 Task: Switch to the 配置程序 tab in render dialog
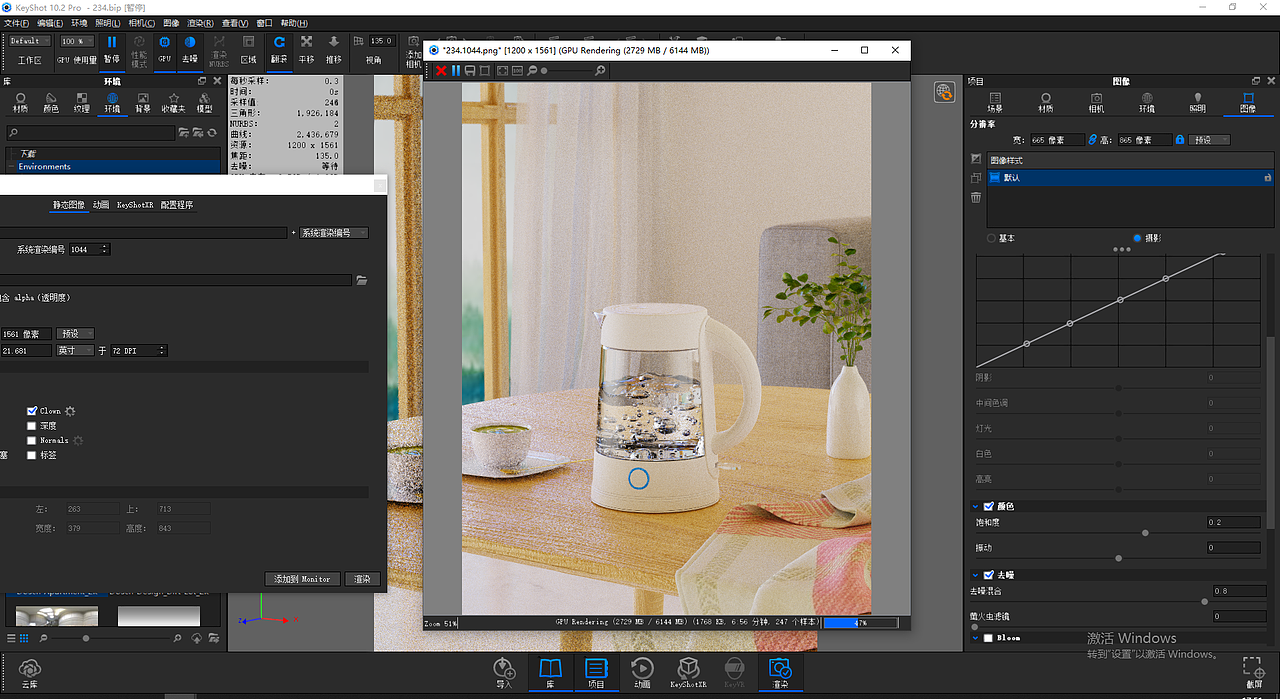177,205
